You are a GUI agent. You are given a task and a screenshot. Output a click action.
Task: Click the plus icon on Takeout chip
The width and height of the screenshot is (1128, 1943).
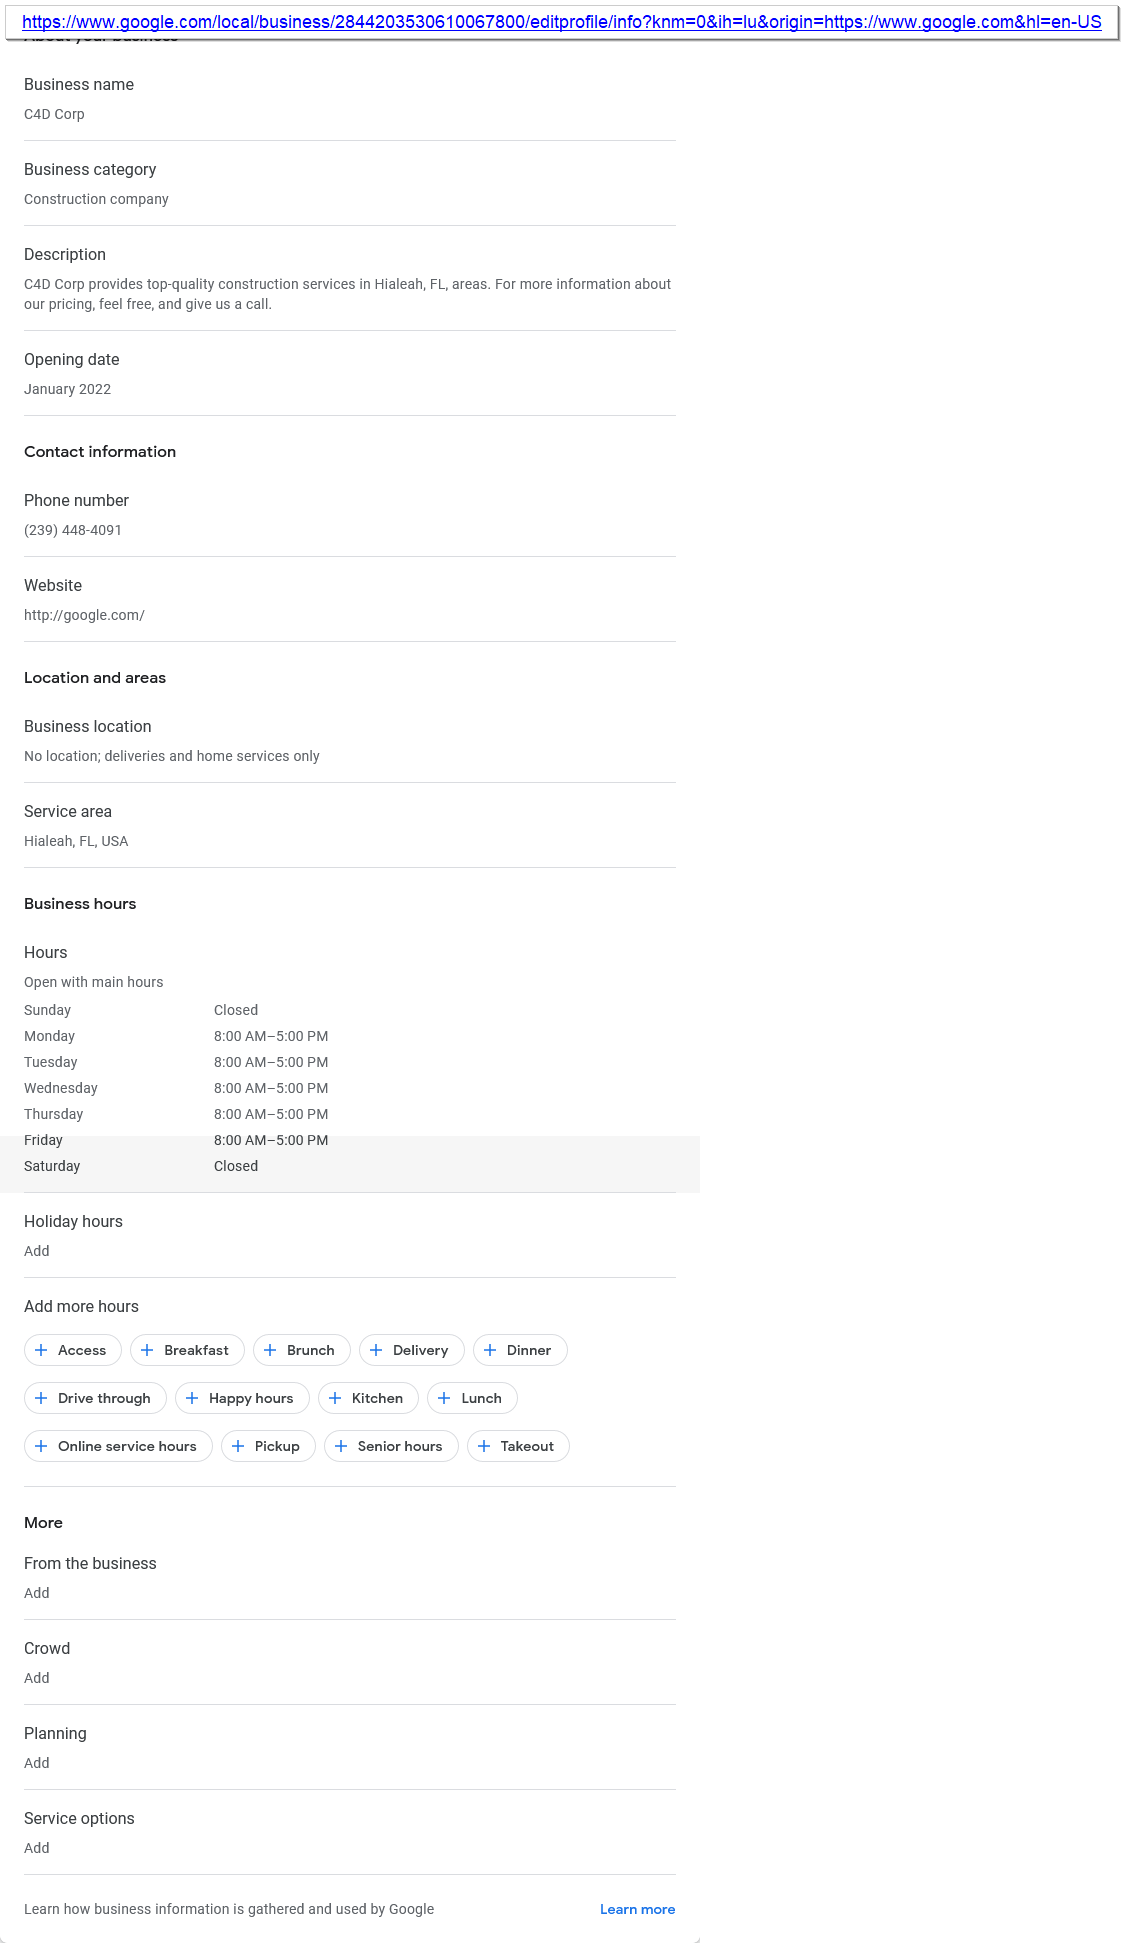pyautogui.click(x=484, y=1446)
